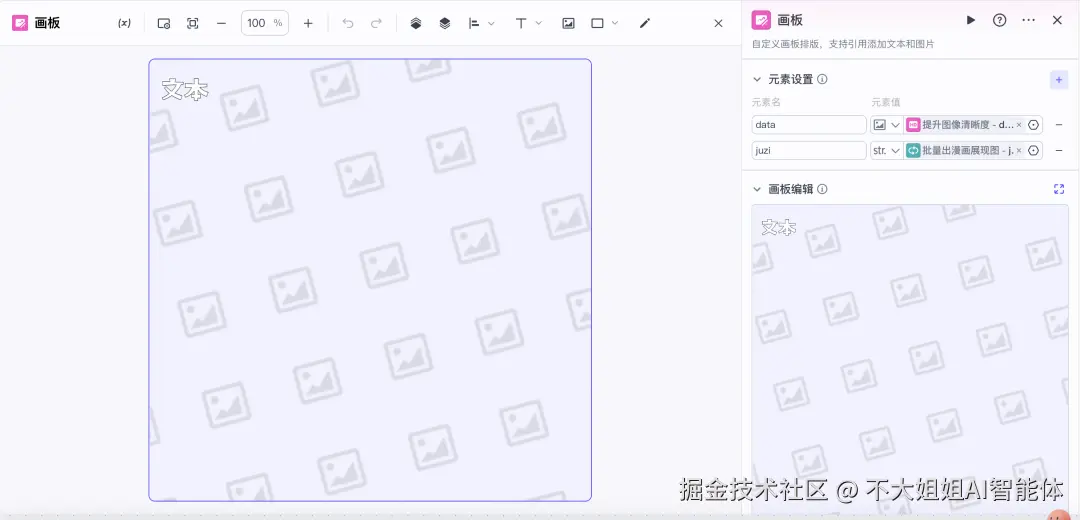The image size is (1080, 520).
Task: Open the alignment dropdown
Action: pos(481,23)
